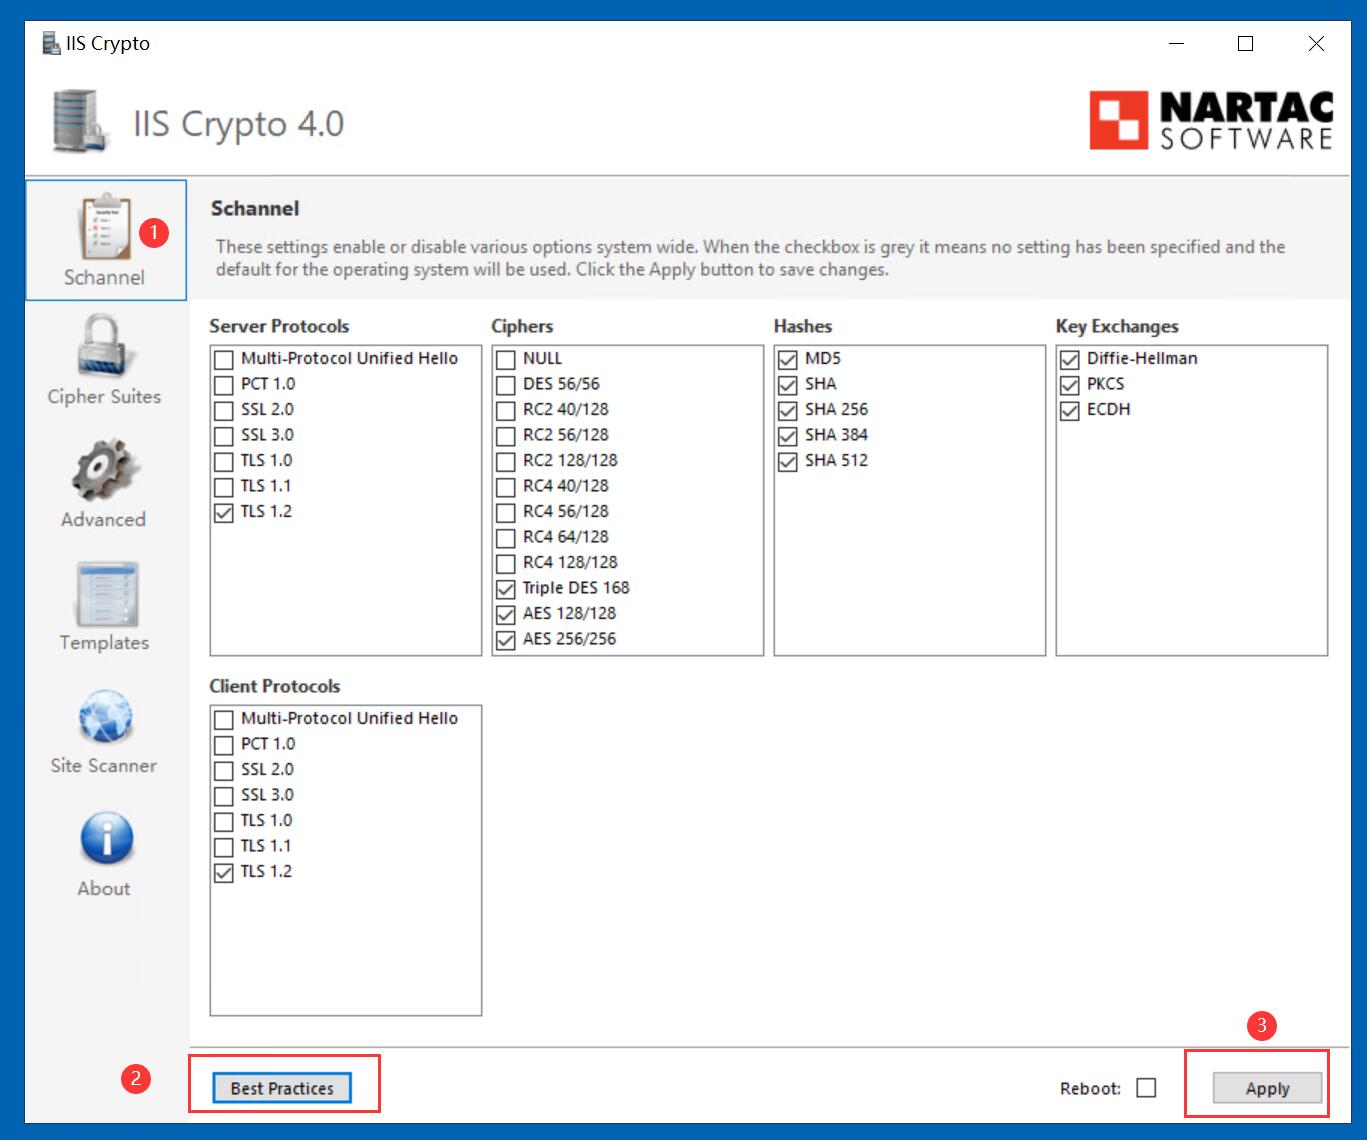The width and height of the screenshot is (1367, 1140).
Task: Click the Best Practices button
Action: (282, 1088)
